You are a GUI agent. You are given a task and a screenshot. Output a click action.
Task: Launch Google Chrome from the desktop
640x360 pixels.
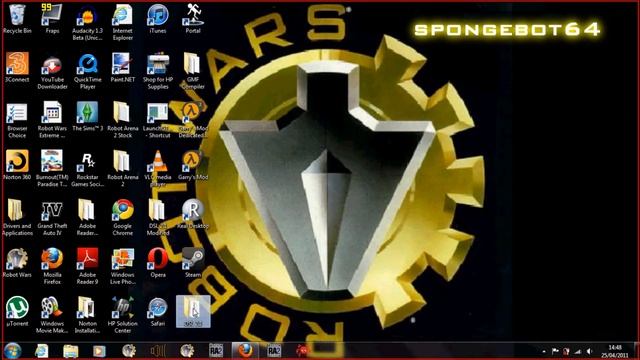point(122,218)
